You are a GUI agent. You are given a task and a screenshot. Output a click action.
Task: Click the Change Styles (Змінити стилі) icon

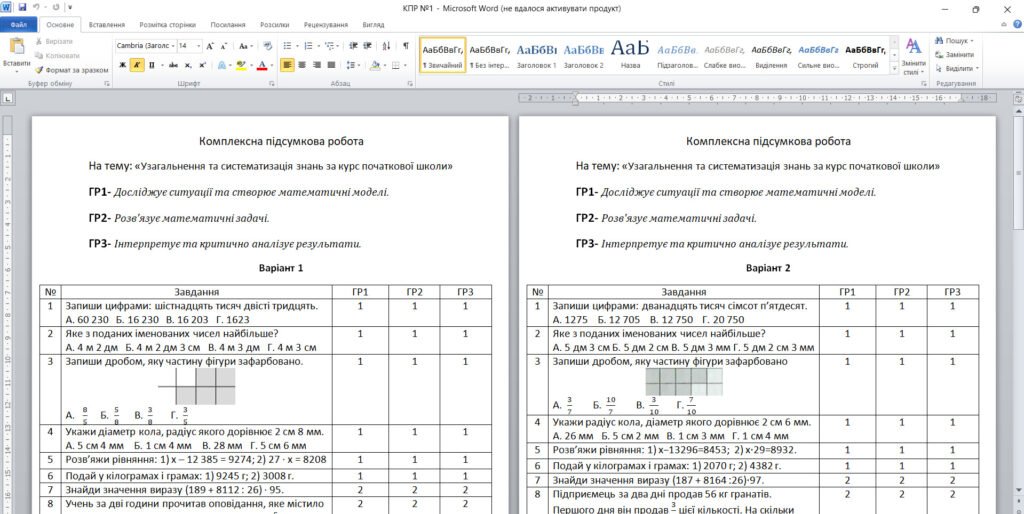[x=913, y=56]
